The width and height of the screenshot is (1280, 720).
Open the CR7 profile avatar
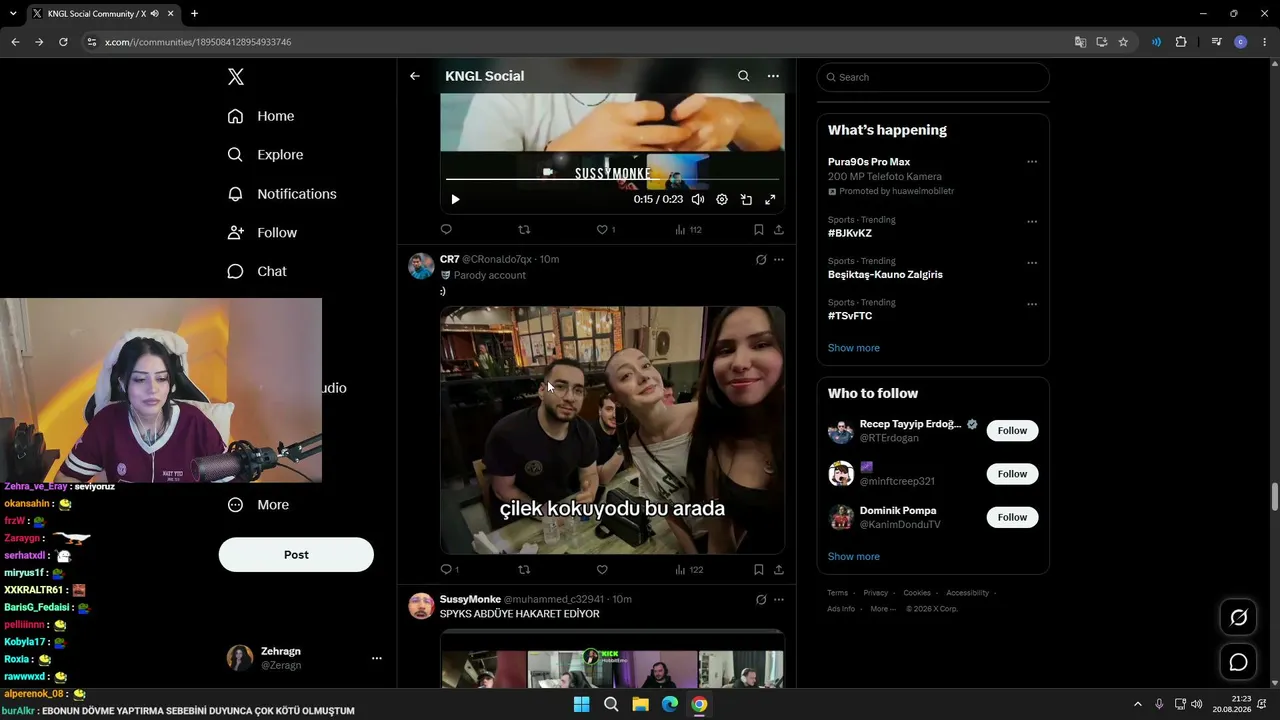coord(421,266)
